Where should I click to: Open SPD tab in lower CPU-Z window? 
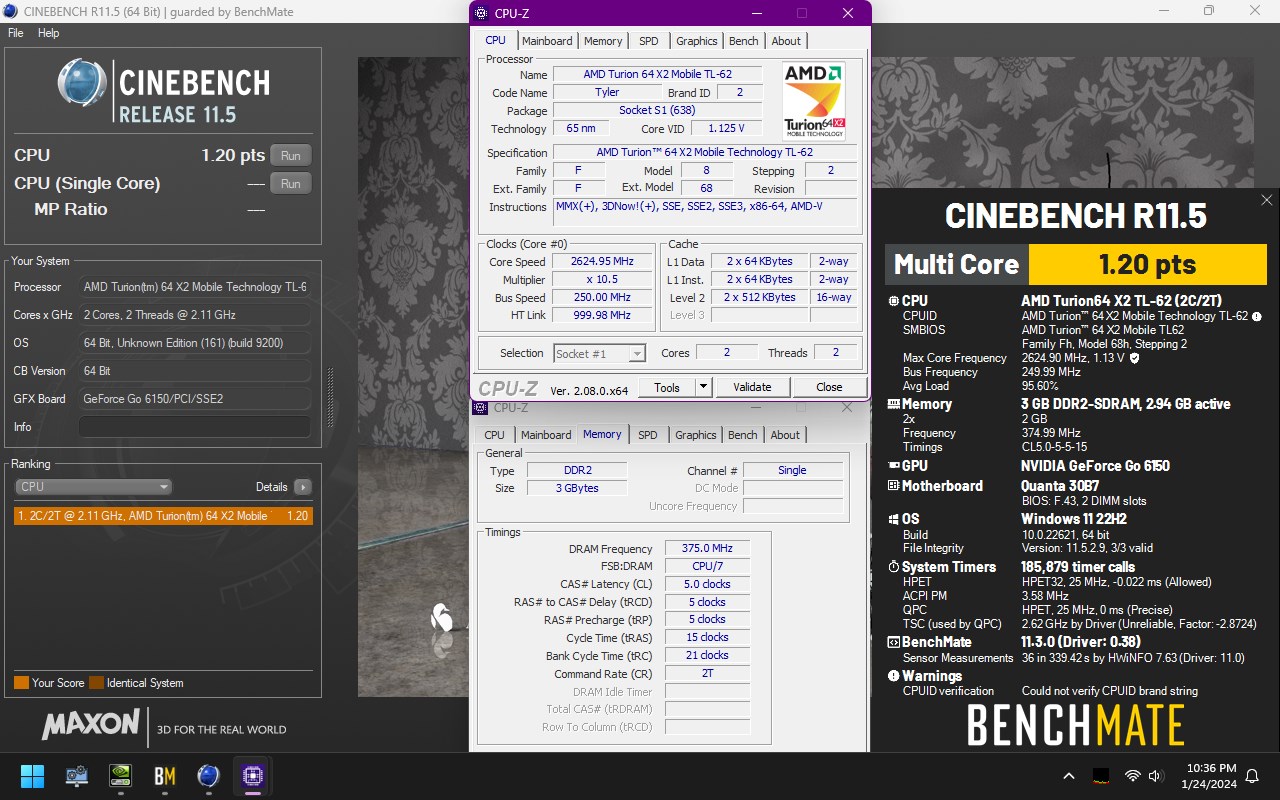pos(648,435)
